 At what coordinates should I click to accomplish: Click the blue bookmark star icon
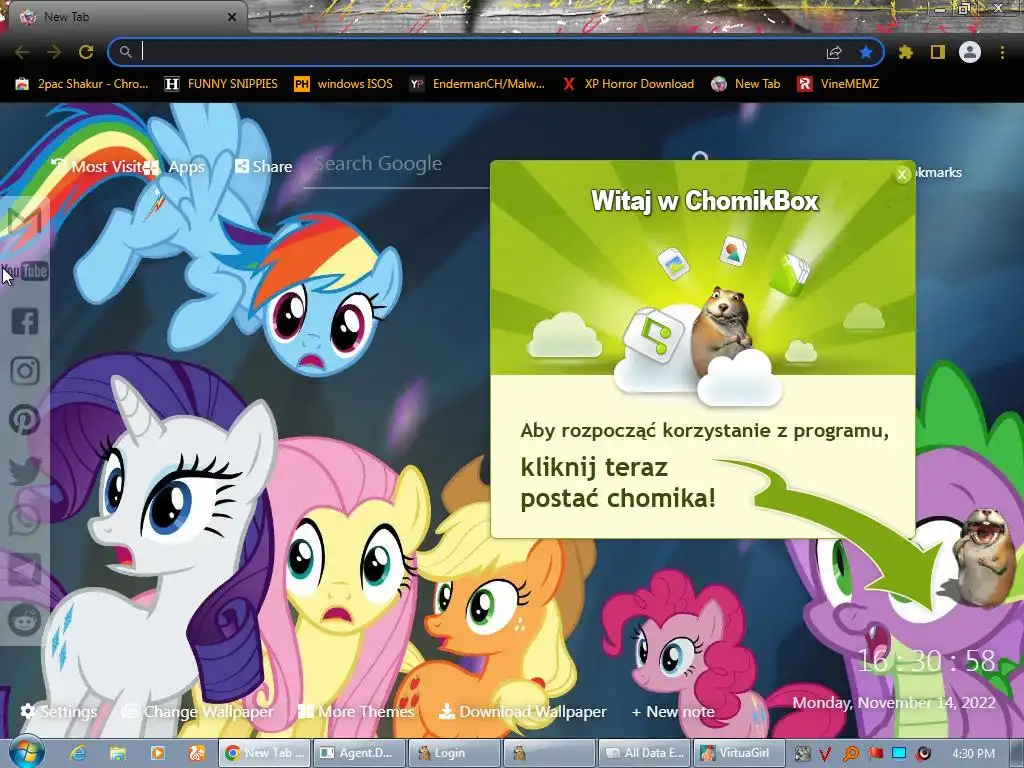[866, 52]
